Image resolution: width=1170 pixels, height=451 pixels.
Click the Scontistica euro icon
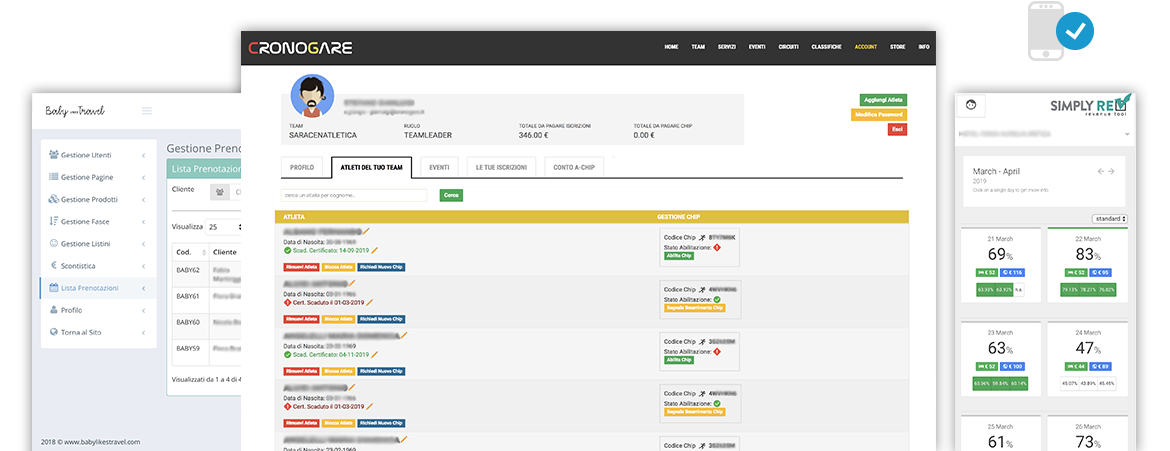(x=54, y=265)
